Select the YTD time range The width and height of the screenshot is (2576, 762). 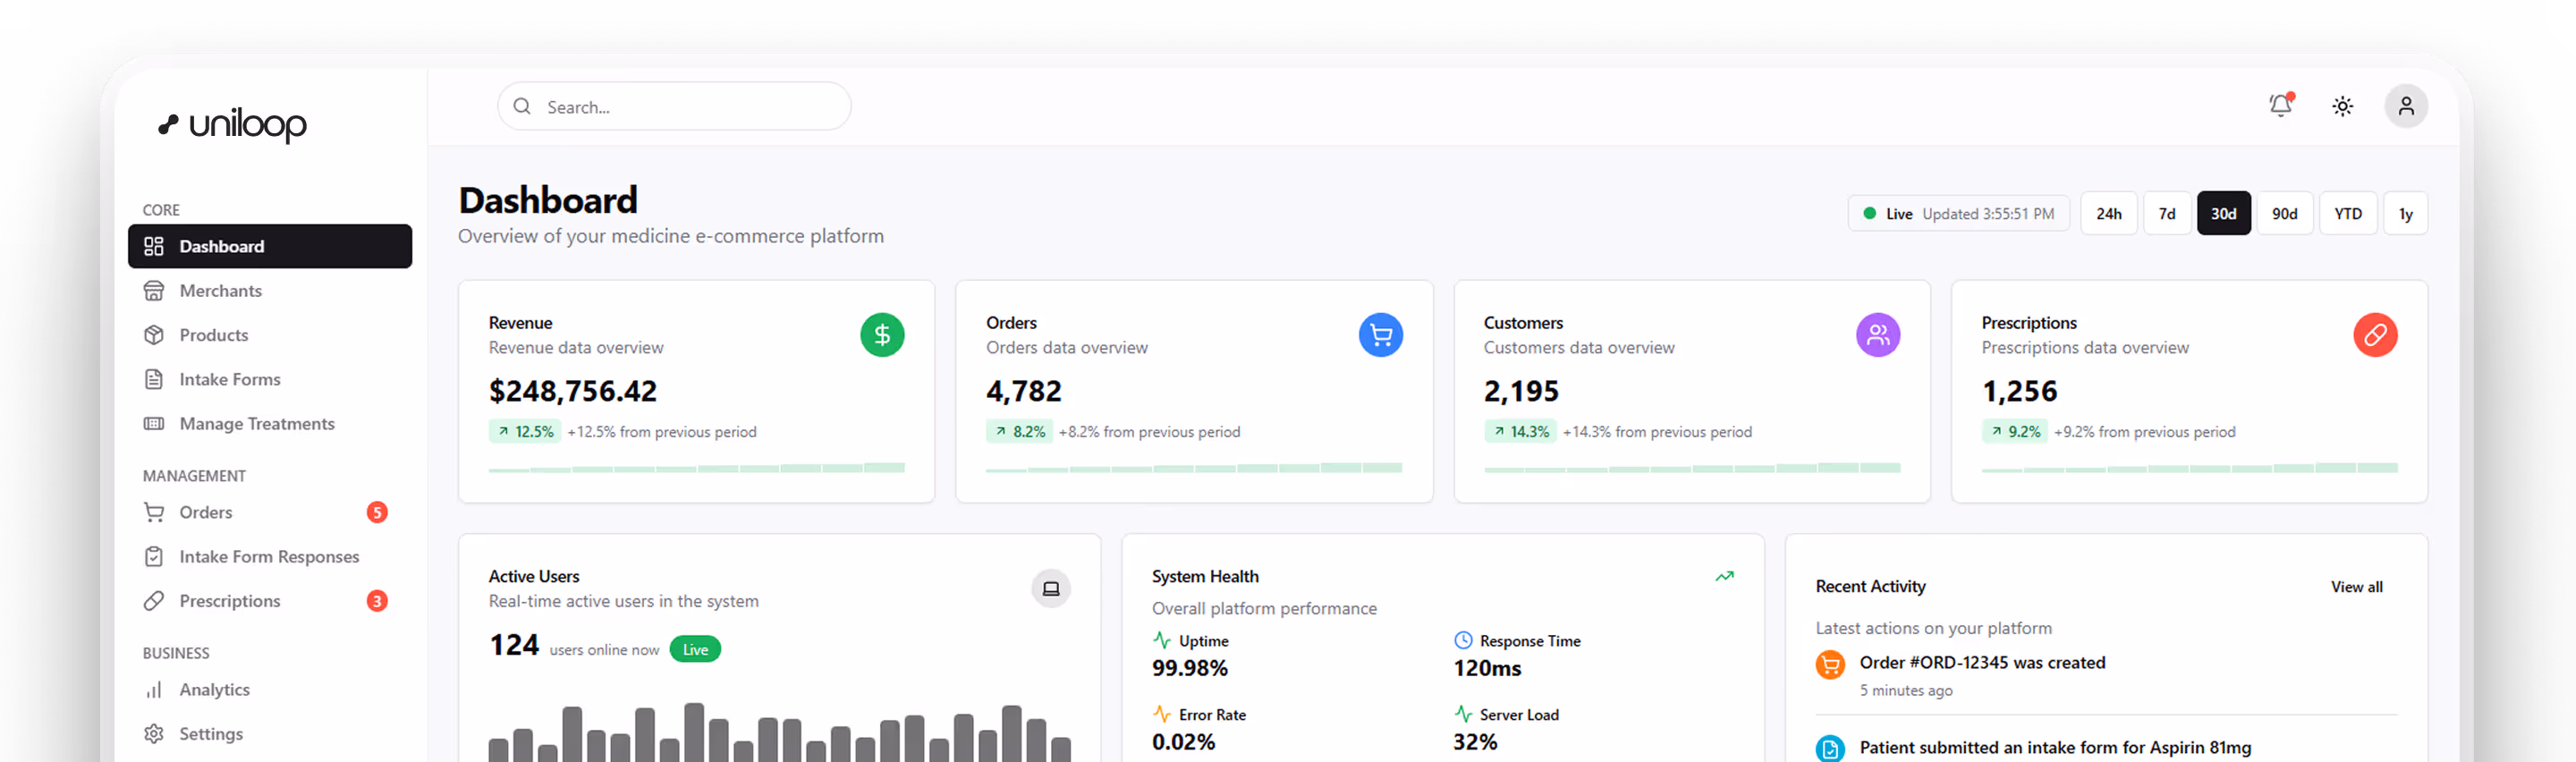point(2348,213)
